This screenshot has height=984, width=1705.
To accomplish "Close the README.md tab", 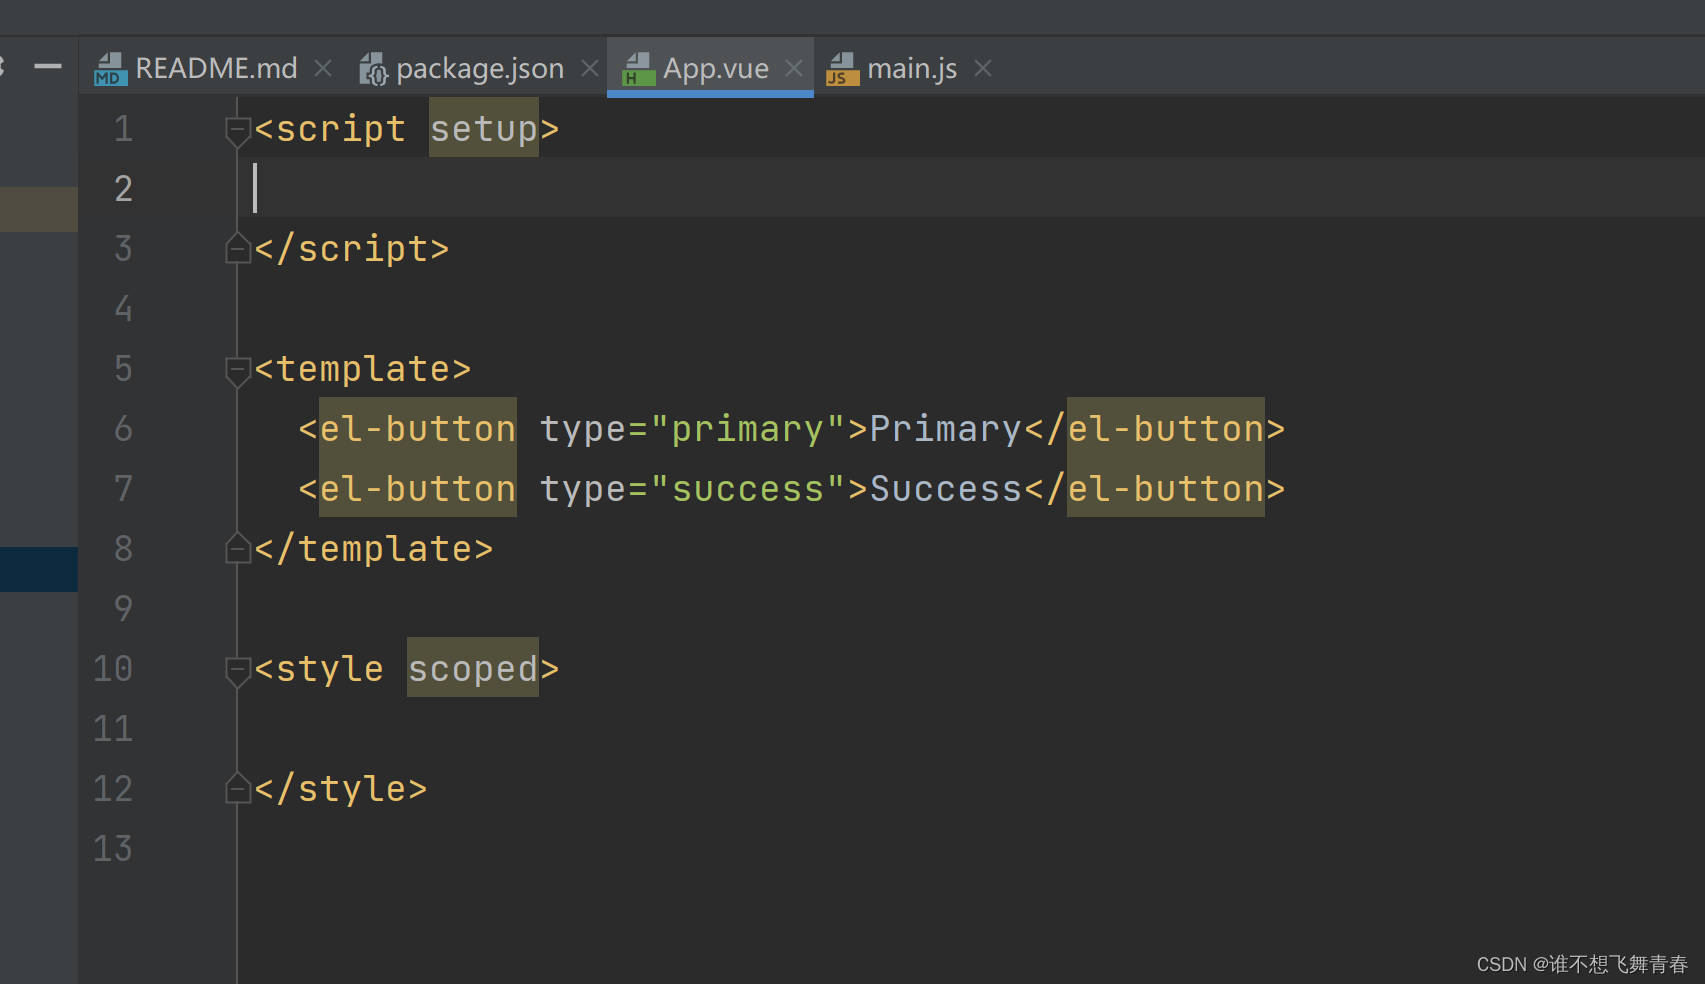I will coord(323,68).
